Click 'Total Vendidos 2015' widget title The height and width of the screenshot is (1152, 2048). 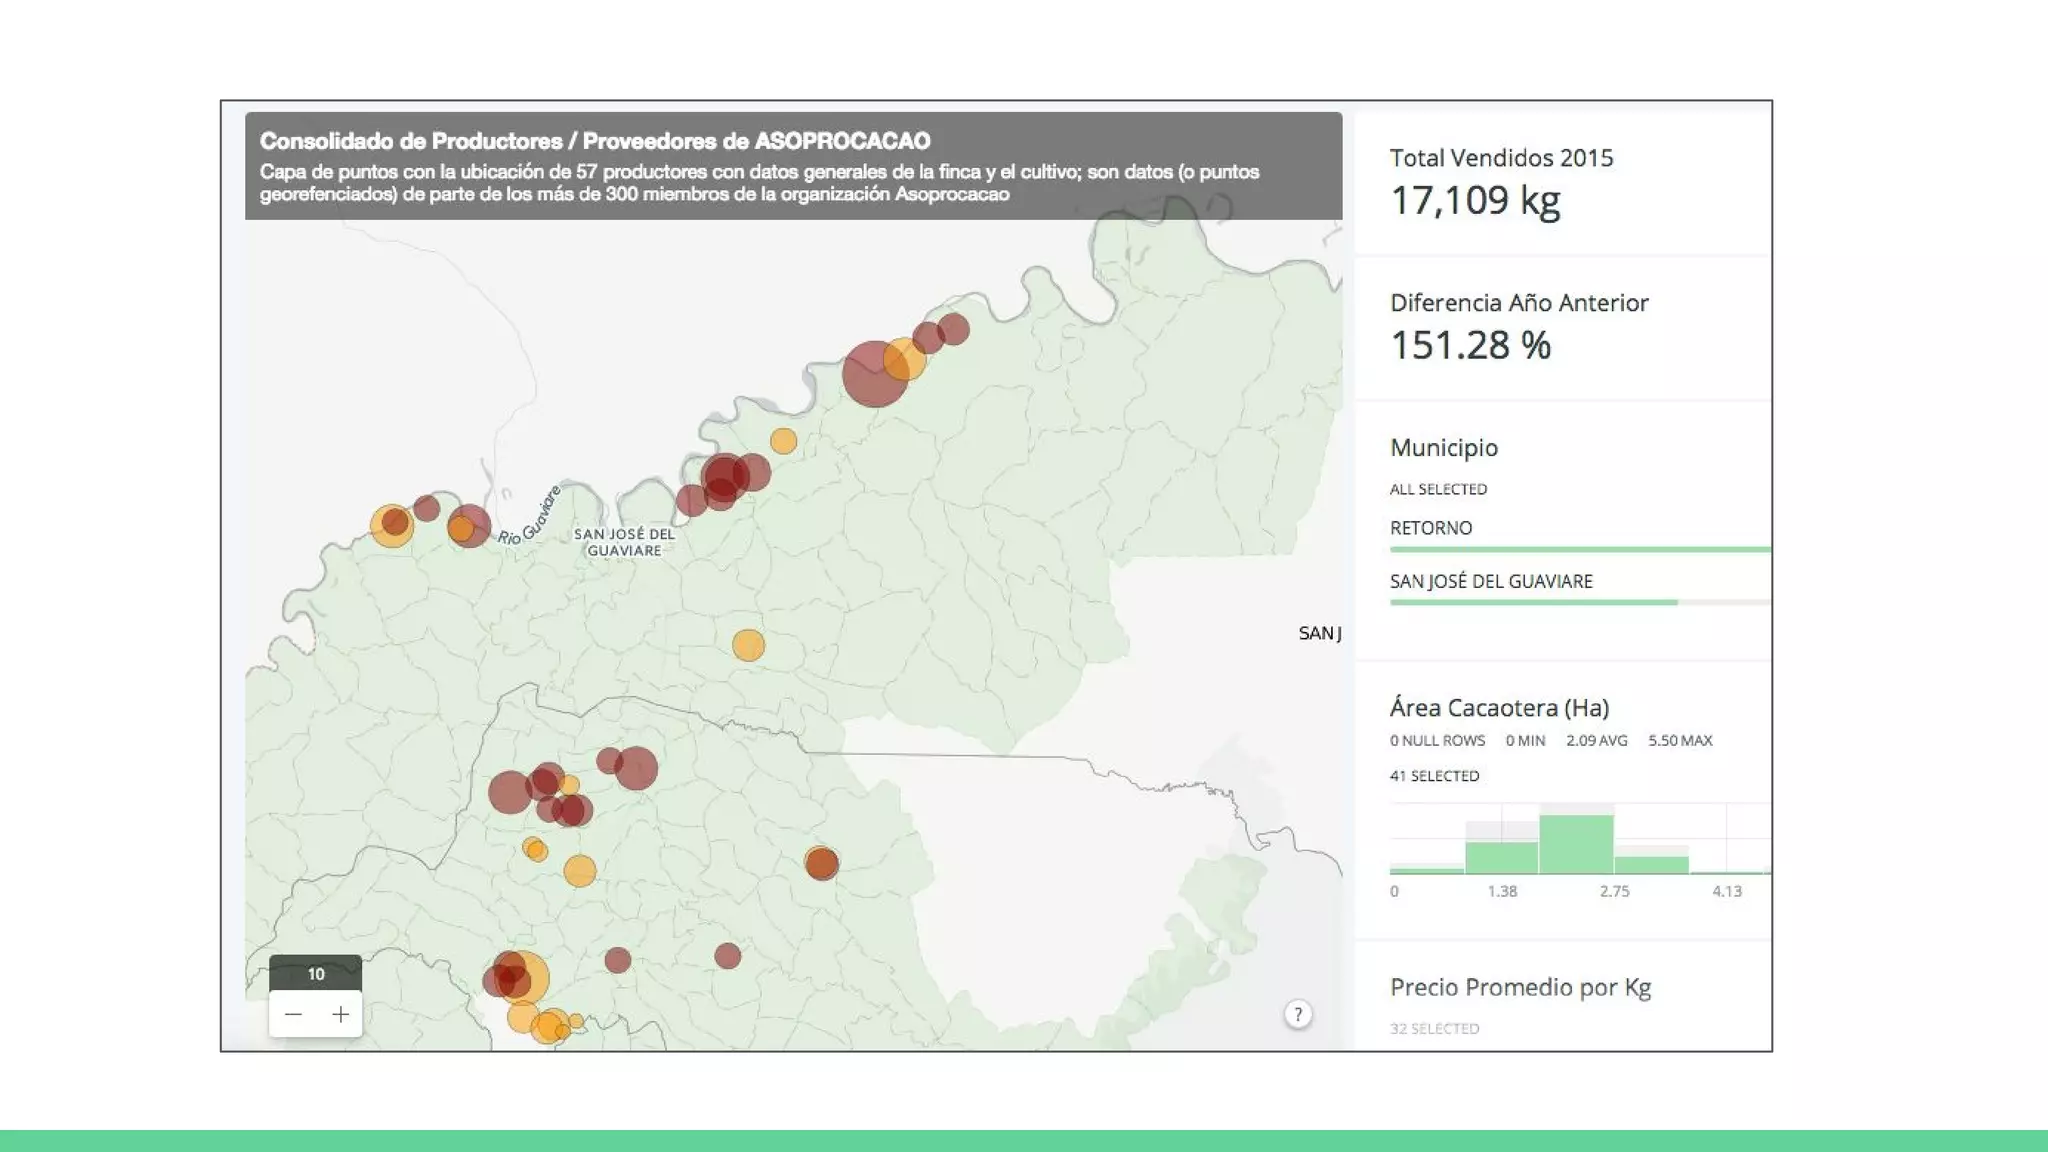1501,158
